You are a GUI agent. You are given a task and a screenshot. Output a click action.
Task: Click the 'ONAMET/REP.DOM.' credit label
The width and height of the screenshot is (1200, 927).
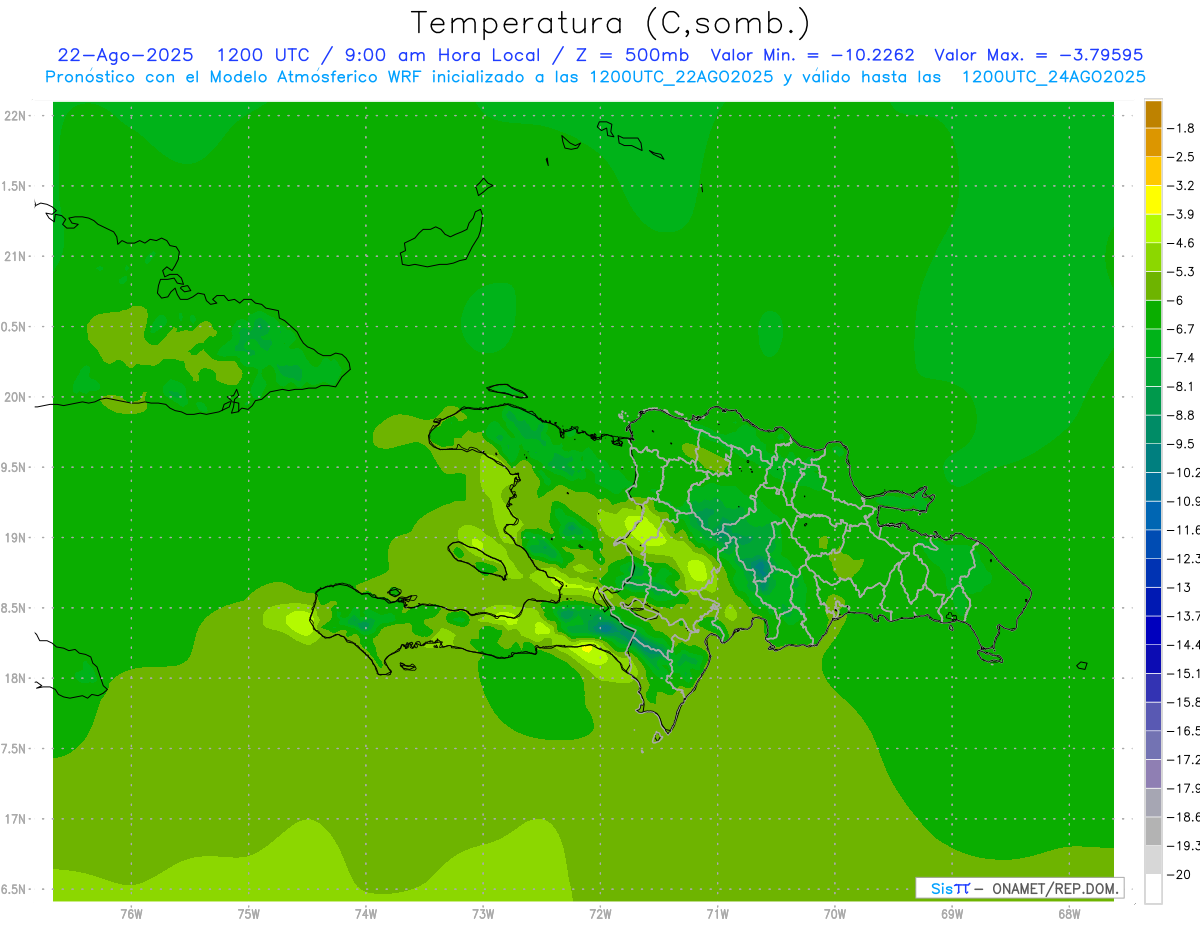[x=1054, y=888]
